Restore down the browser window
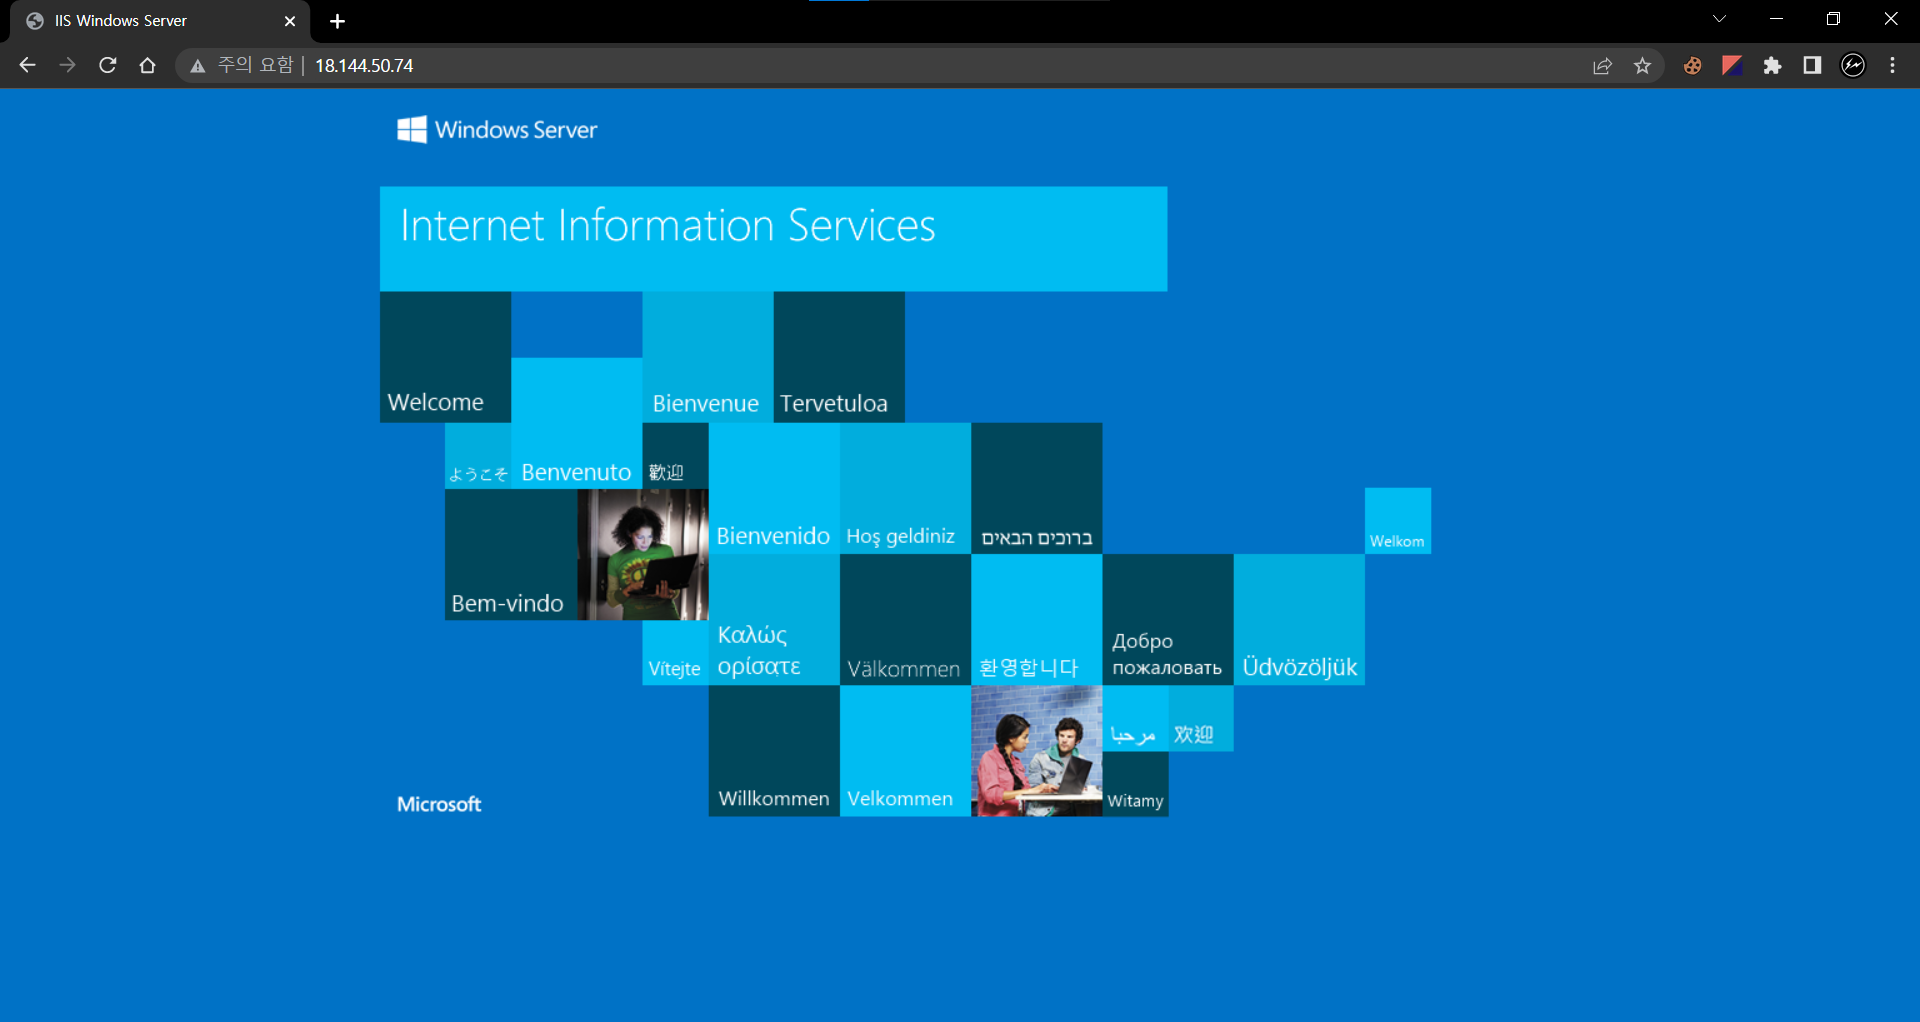 coord(1833,19)
